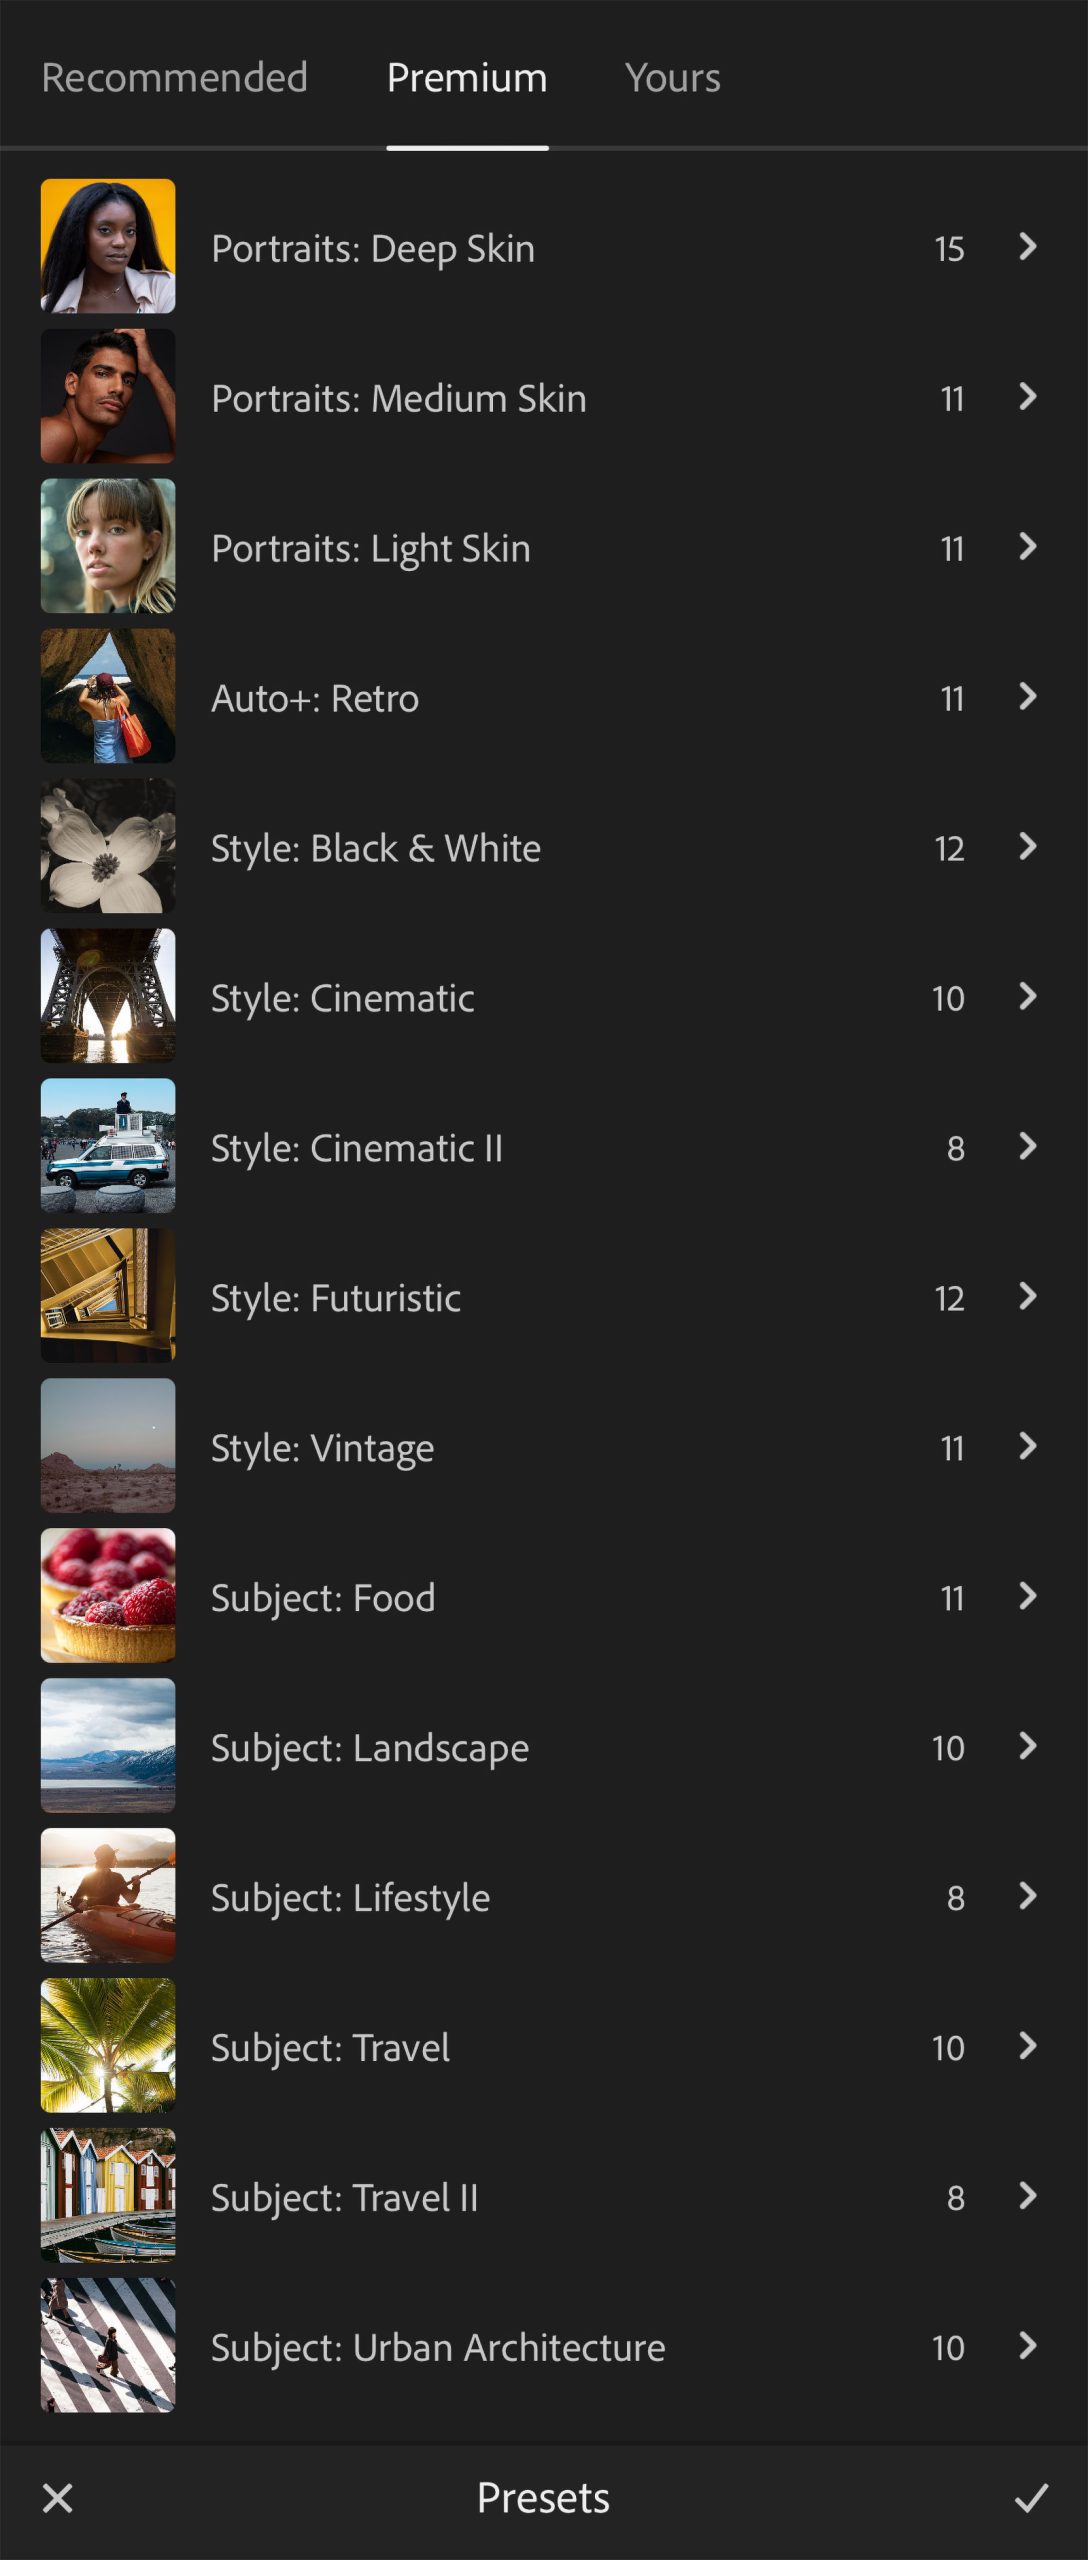Open Style: Cinematic II preset group
The image size is (1088, 2560).
pyautogui.click(x=356, y=1148)
